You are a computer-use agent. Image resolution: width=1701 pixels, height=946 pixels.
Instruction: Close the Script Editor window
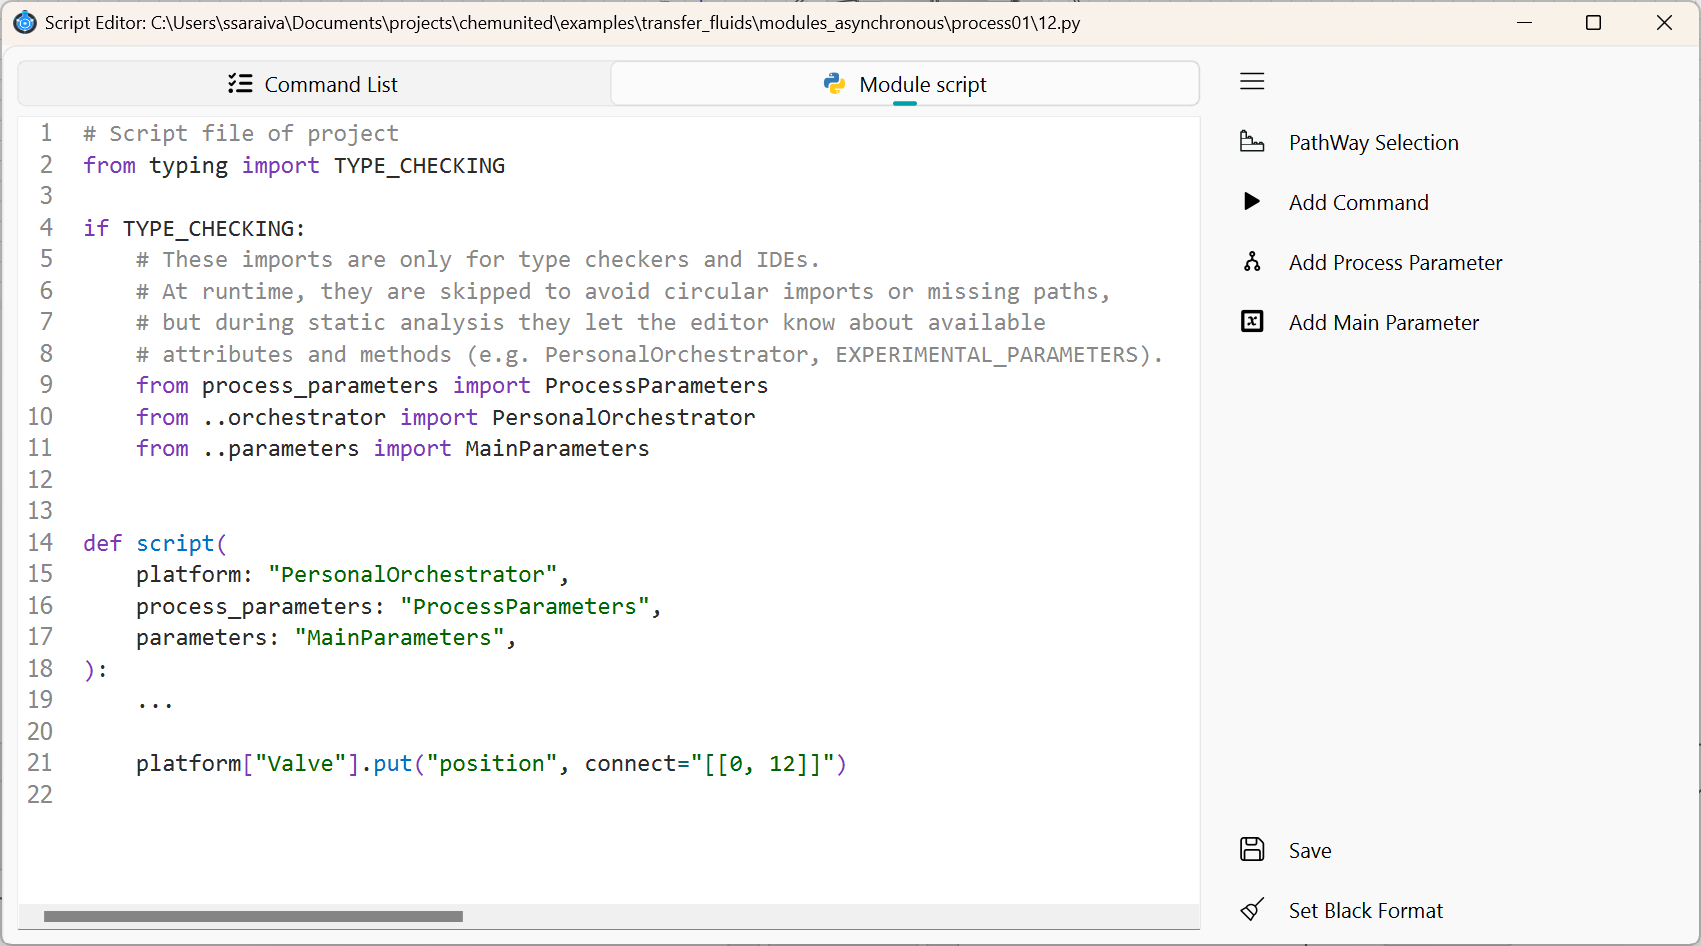click(1664, 22)
